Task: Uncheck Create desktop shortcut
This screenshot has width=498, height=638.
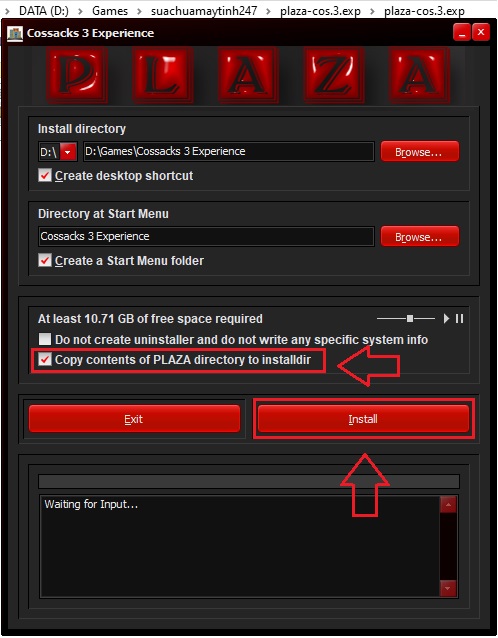Action: pyautogui.click(x=45, y=176)
